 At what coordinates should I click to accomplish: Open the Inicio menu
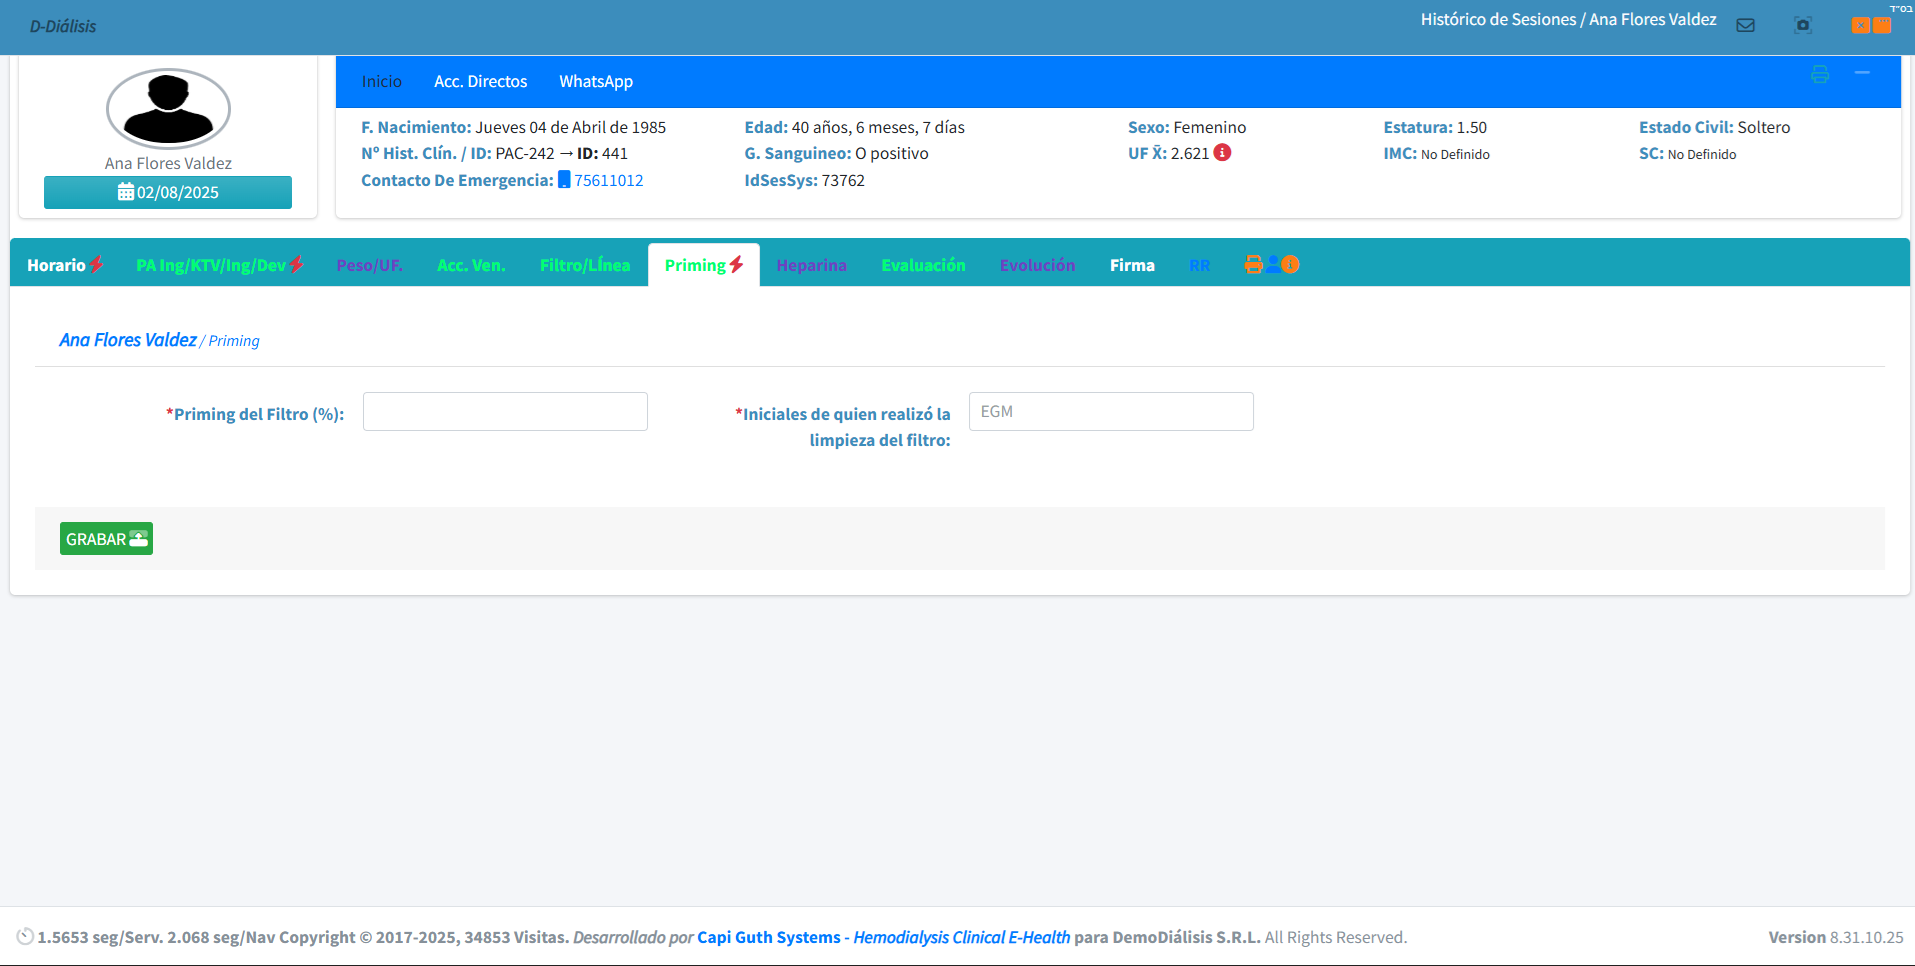381,82
